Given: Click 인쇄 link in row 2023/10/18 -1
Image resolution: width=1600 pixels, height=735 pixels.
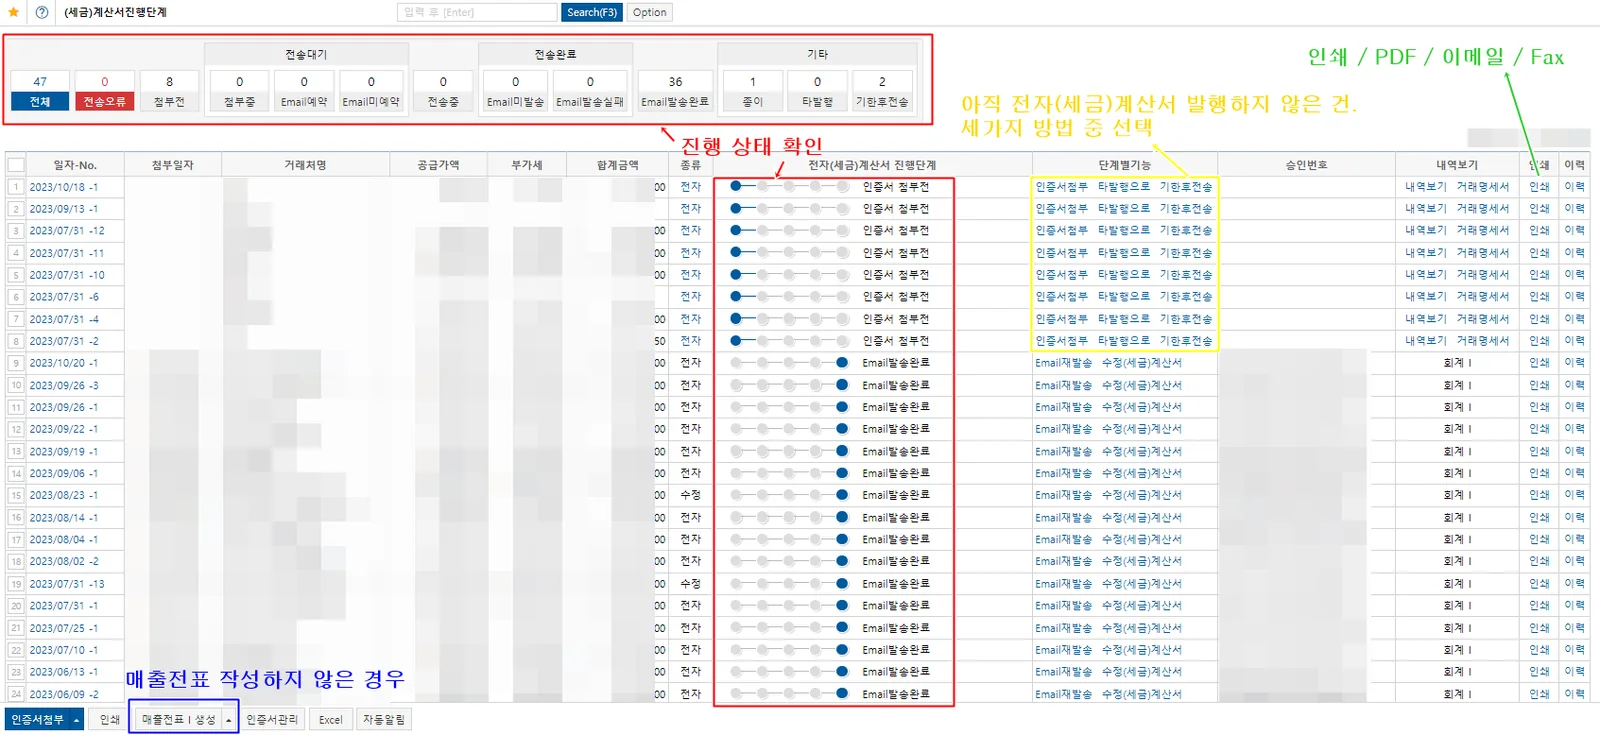Looking at the screenshot, I should (x=1539, y=187).
